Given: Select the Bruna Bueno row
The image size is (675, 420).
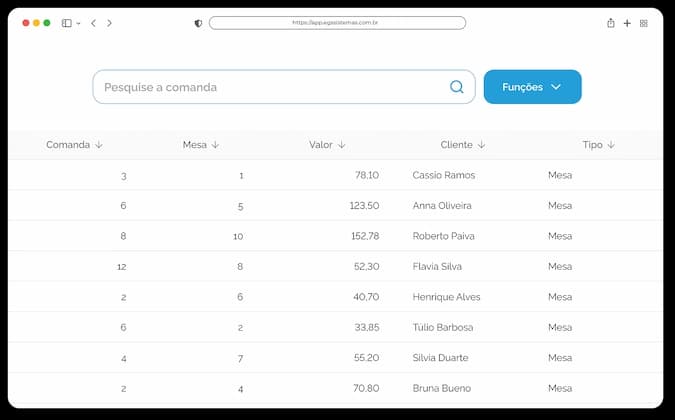Looking at the screenshot, I should coord(335,388).
